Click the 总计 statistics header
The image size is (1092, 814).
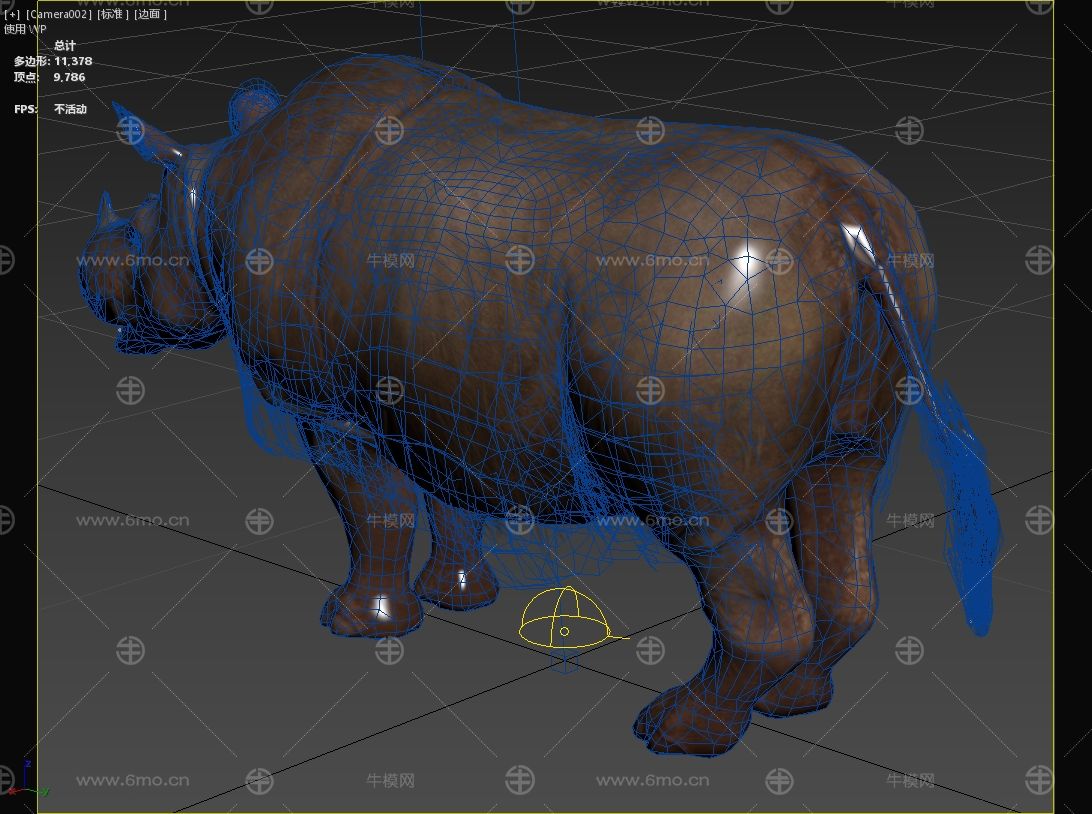[65, 46]
